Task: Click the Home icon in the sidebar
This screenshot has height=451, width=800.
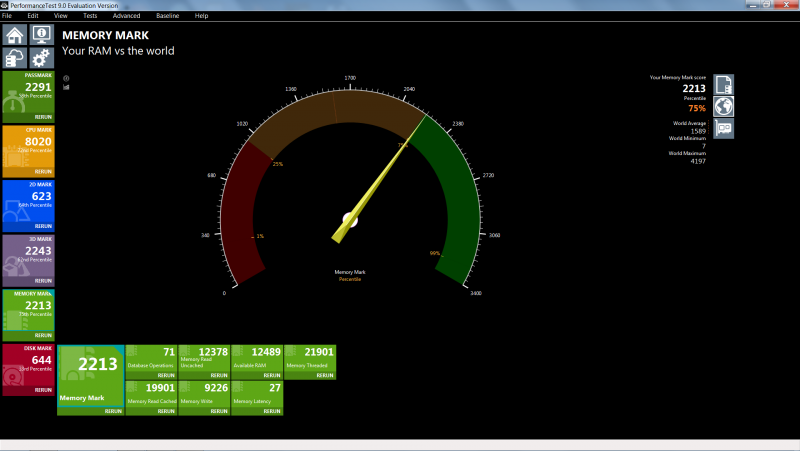Action: [x=15, y=35]
